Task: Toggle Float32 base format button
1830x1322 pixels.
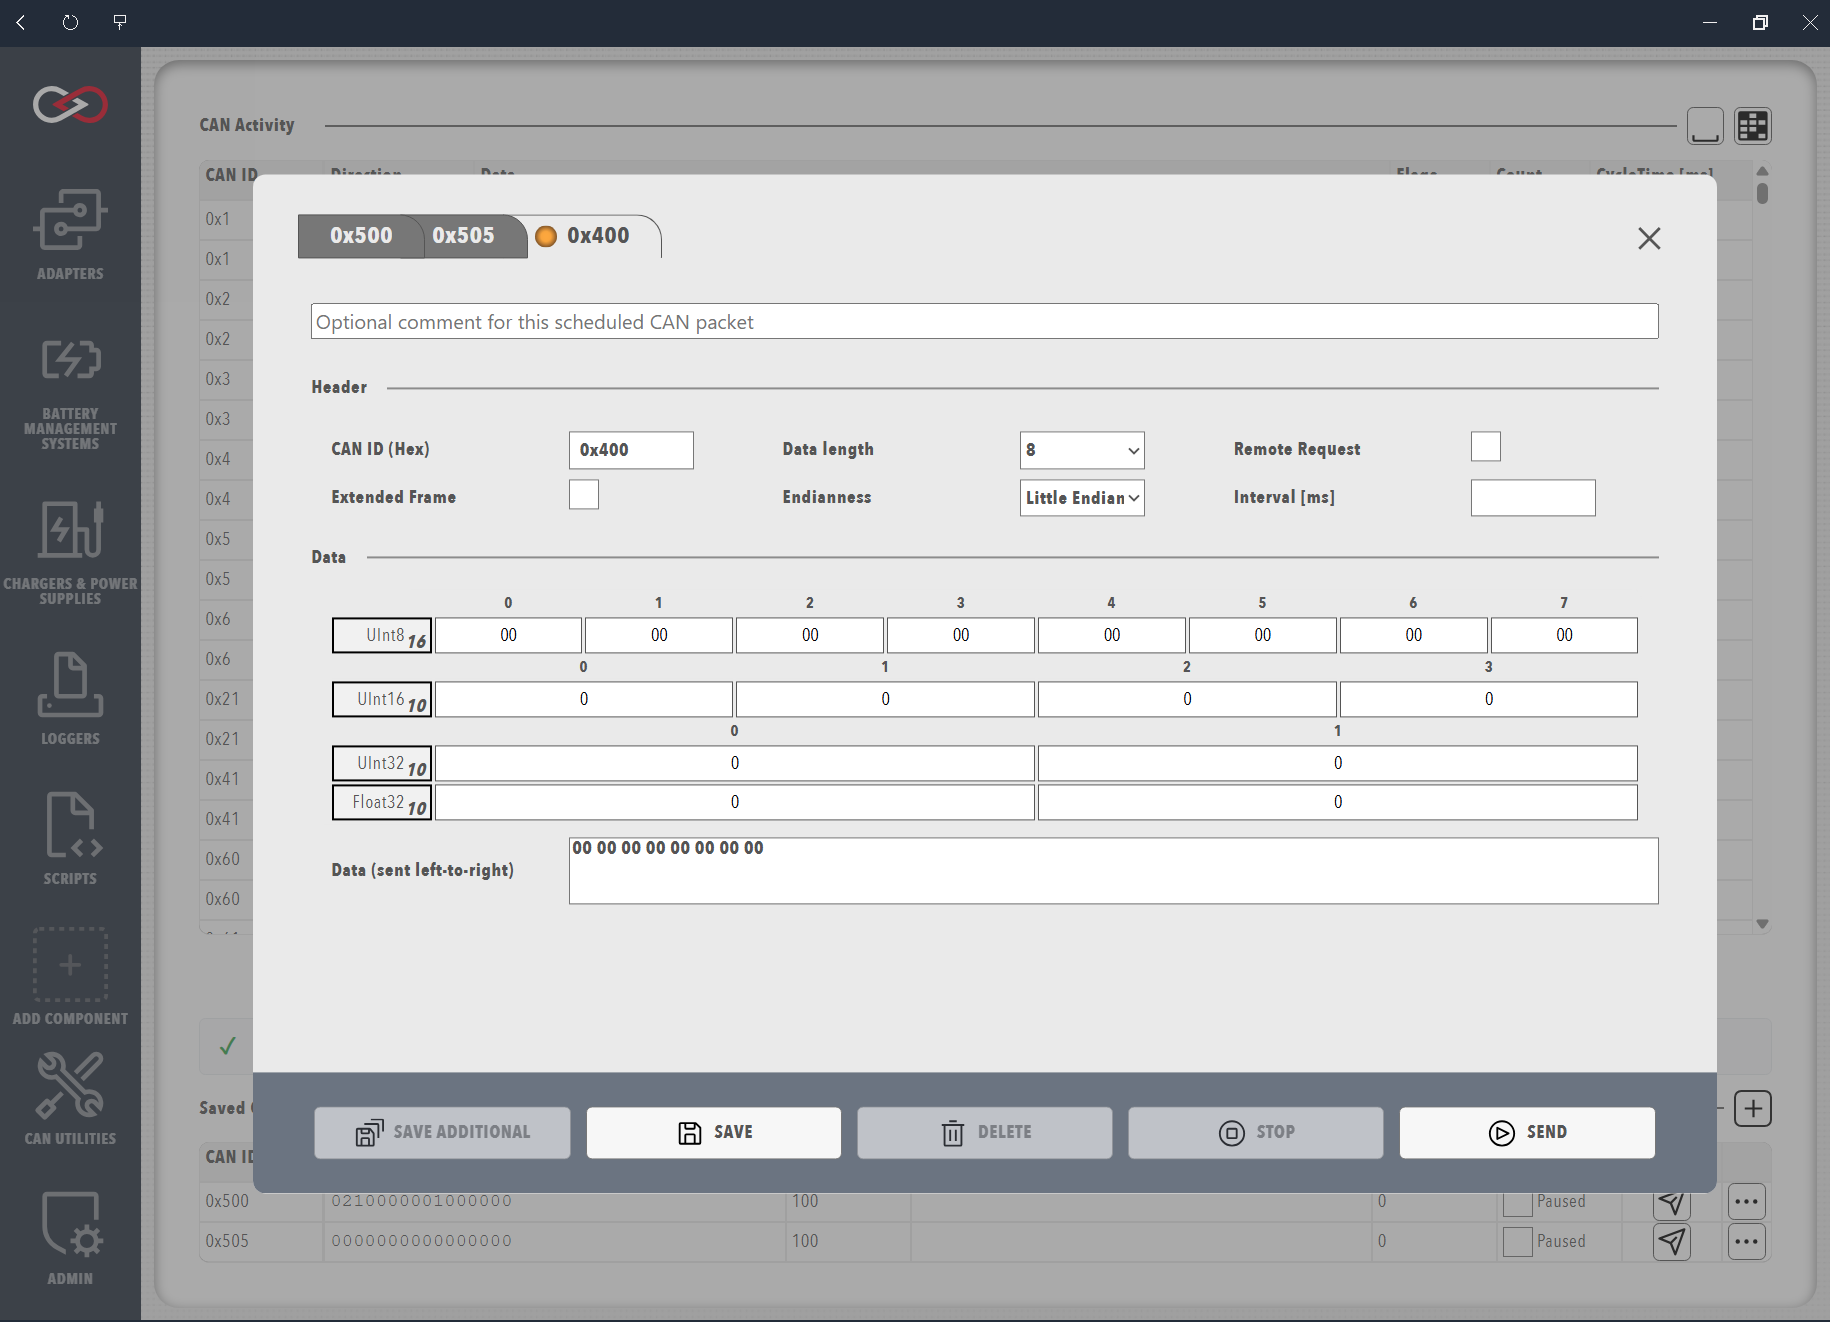Action: [382, 802]
